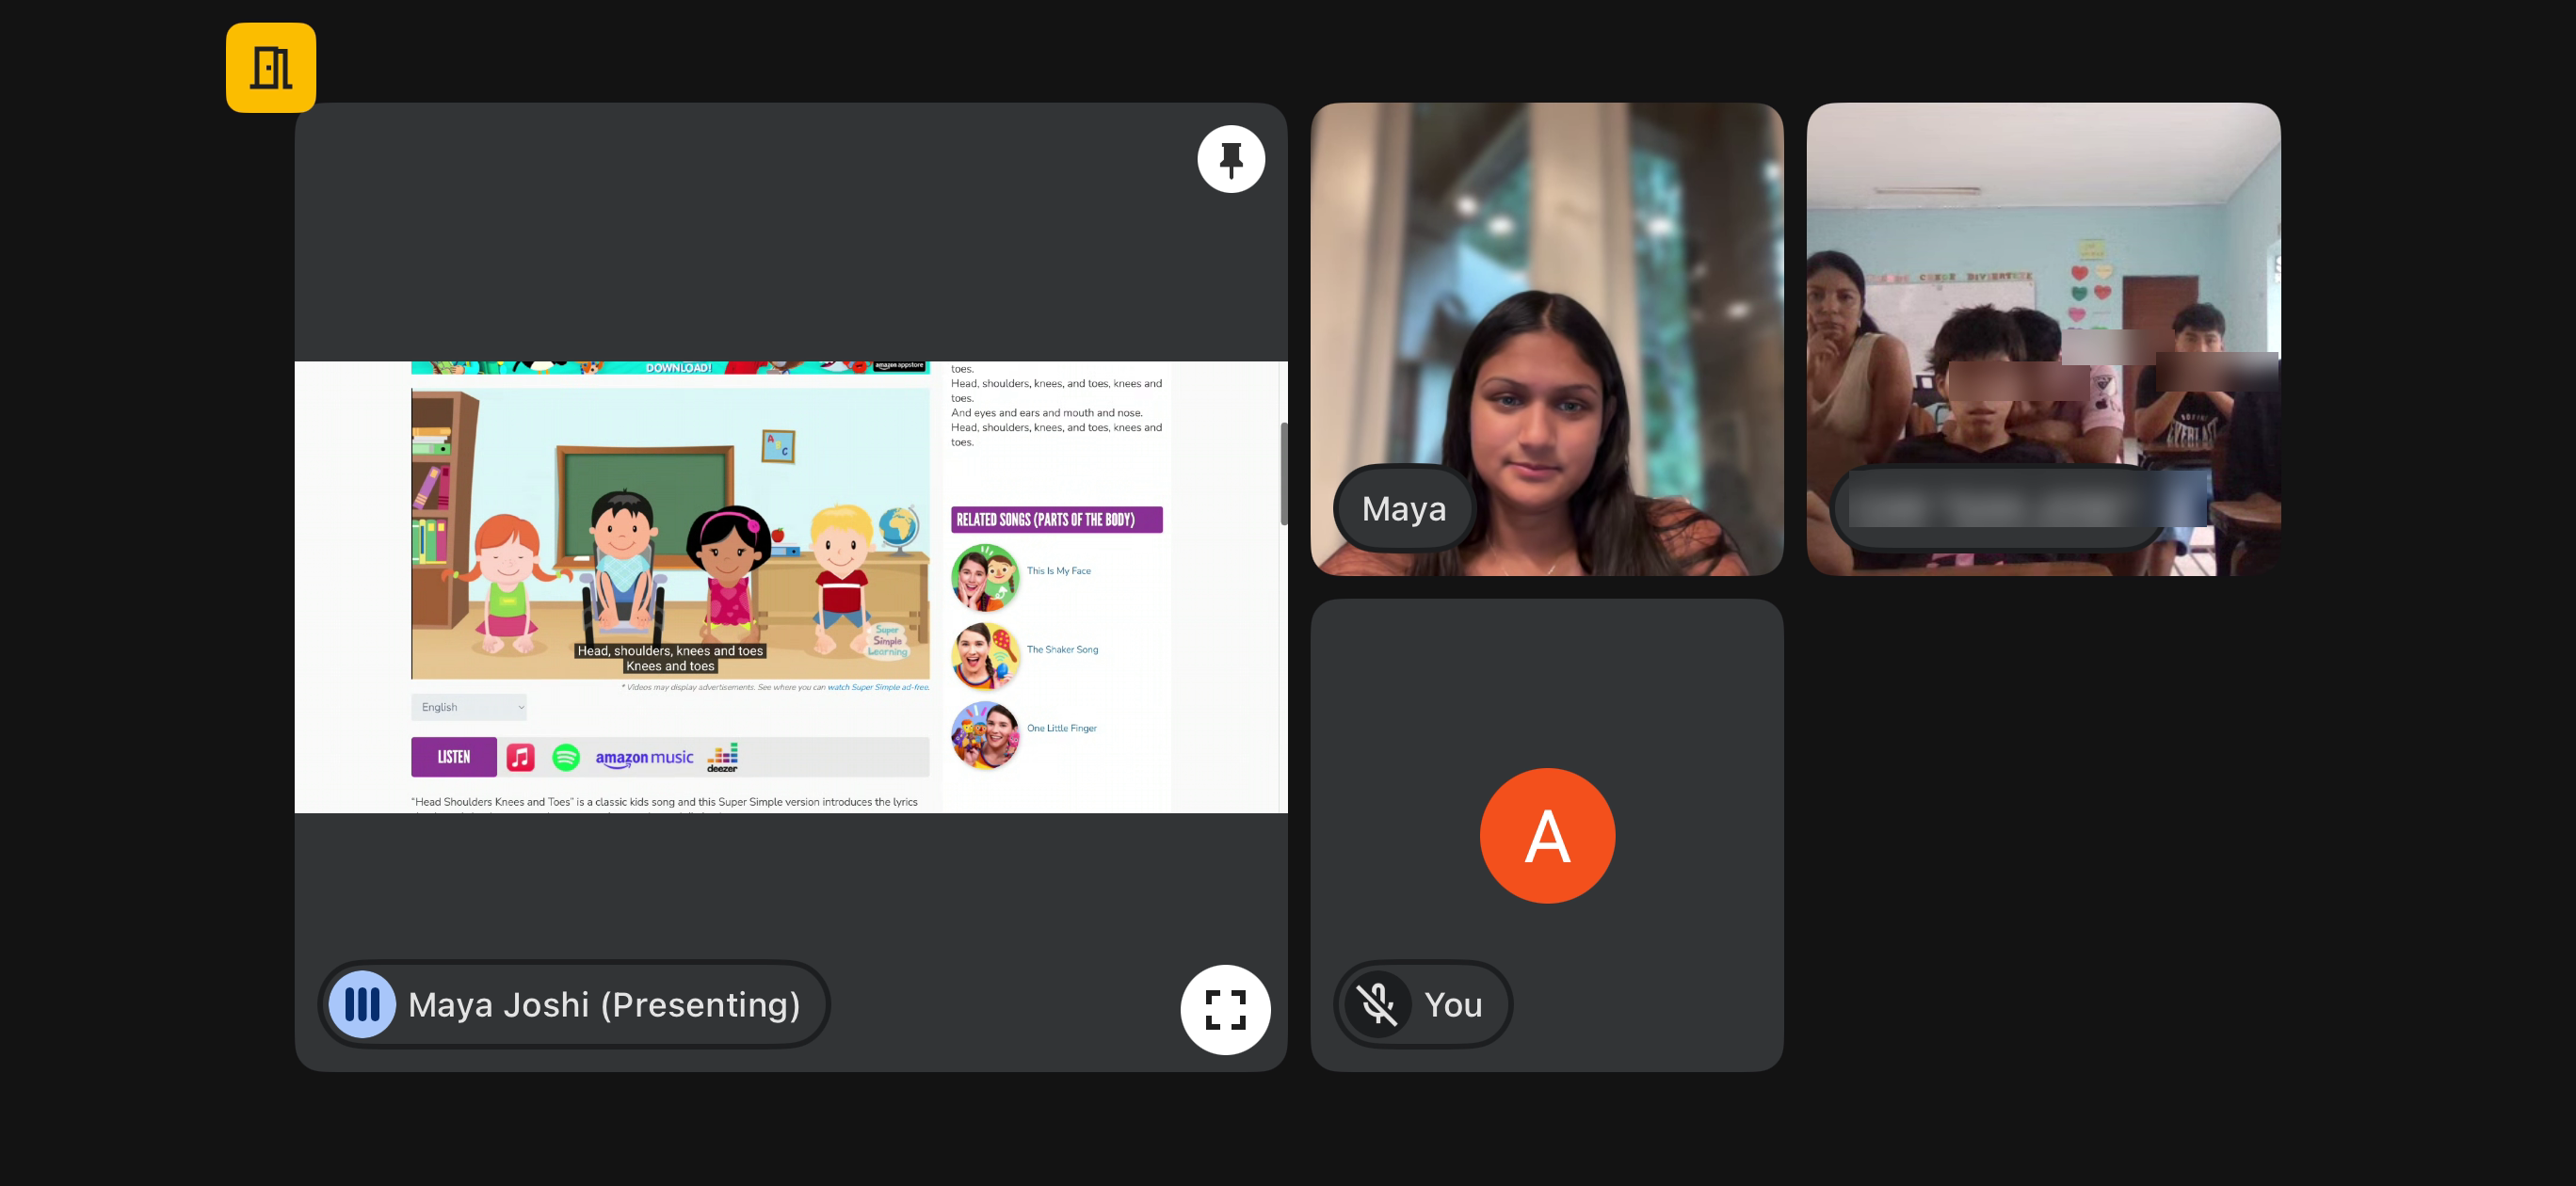Image resolution: width=2576 pixels, height=1186 pixels.
Task: Toggle your muted microphone icon
Action: tap(1377, 1004)
